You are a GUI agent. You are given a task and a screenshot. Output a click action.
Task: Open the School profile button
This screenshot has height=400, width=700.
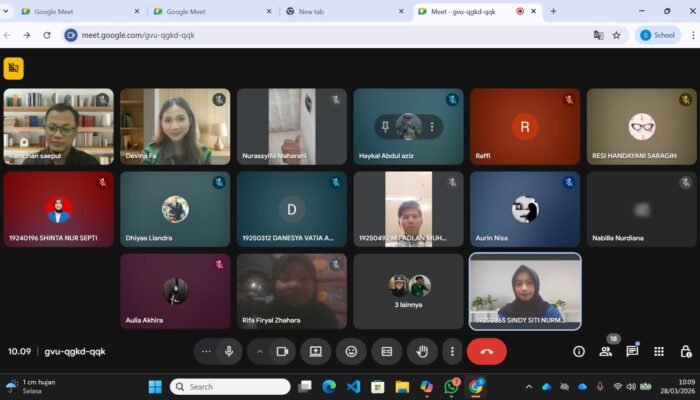pos(658,35)
